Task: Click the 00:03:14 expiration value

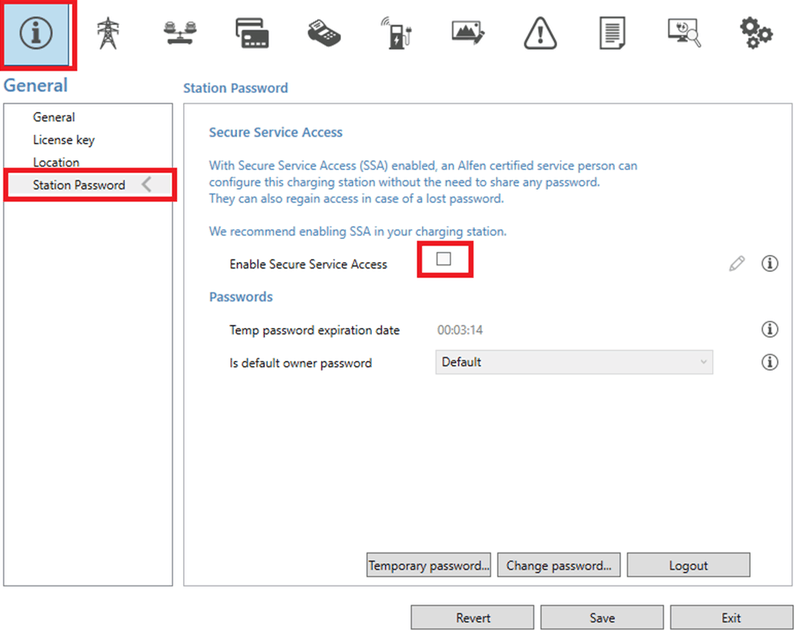Action: 460,330
